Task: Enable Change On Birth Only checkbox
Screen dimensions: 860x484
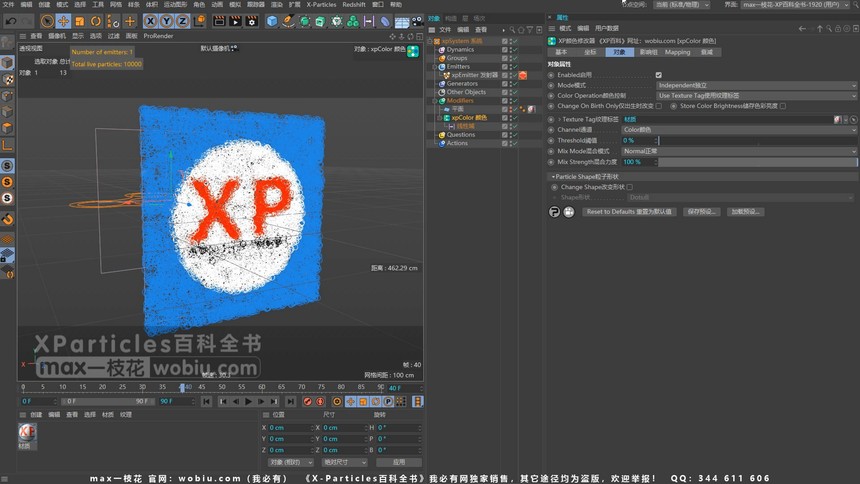Action: [659, 106]
